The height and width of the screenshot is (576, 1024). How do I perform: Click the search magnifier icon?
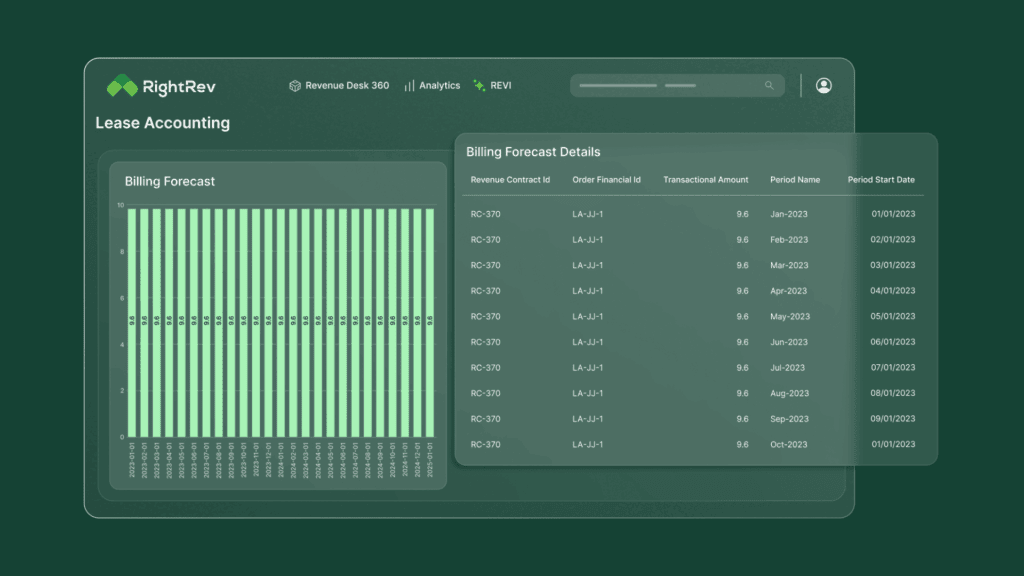[769, 86]
